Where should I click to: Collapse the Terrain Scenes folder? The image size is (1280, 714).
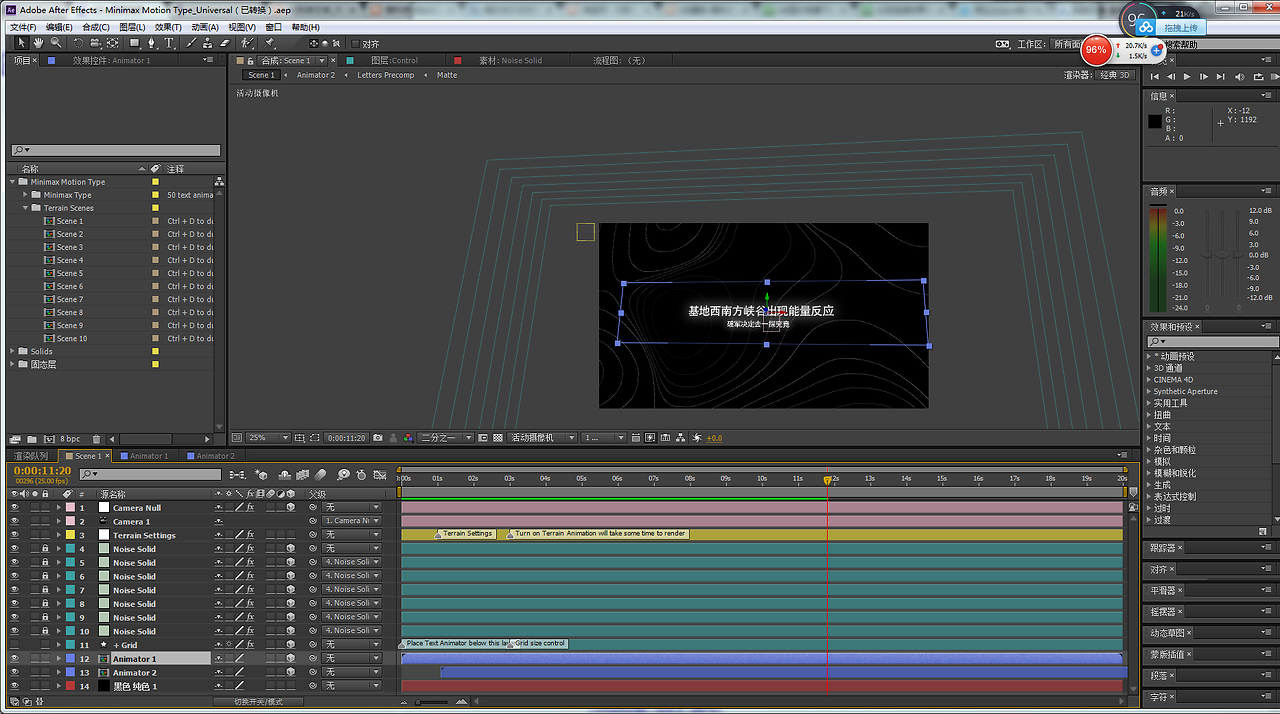click(26, 208)
